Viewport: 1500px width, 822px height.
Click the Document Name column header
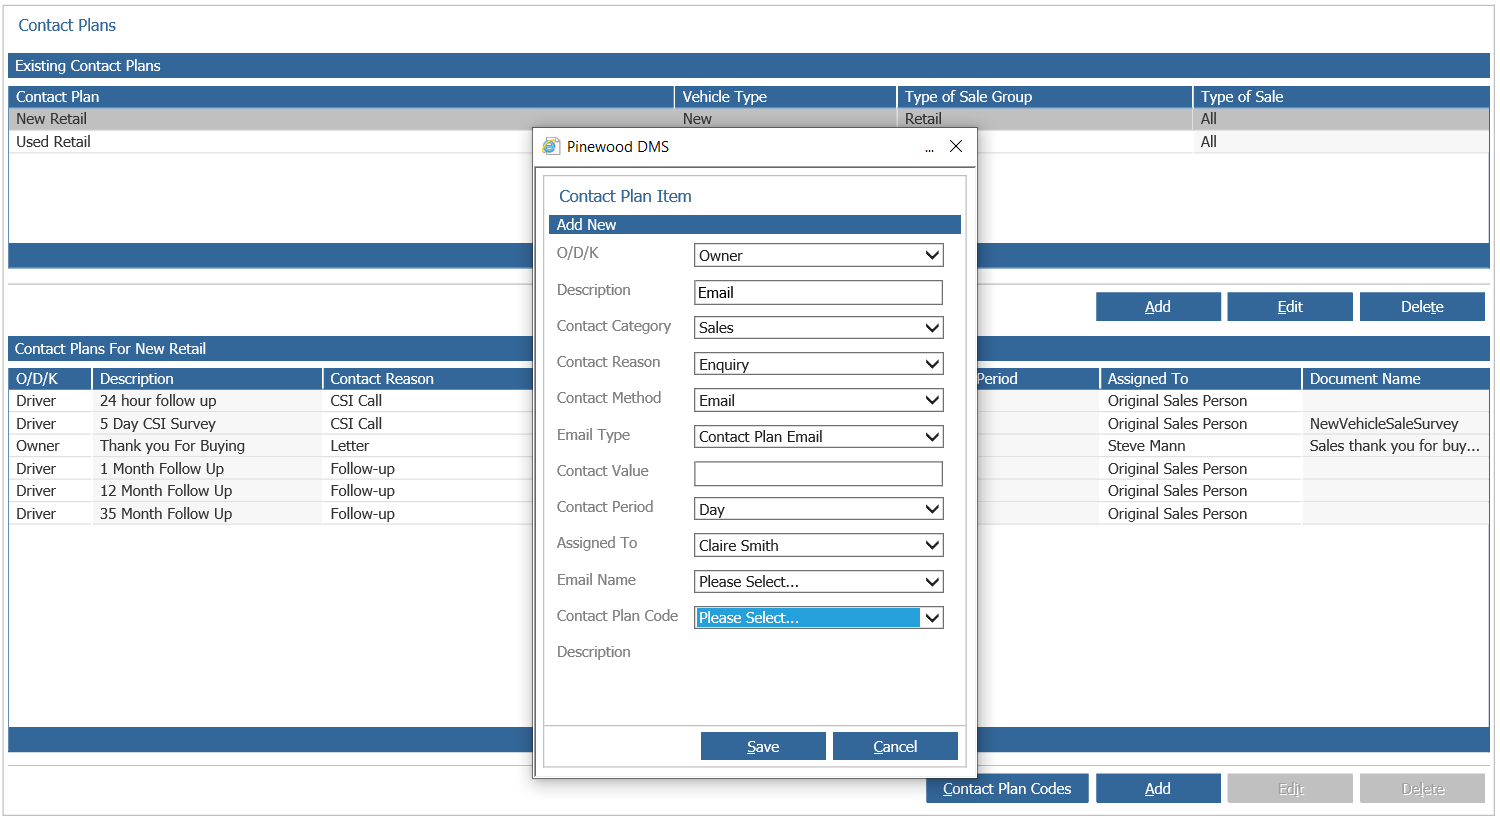click(x=1396, y=379)
